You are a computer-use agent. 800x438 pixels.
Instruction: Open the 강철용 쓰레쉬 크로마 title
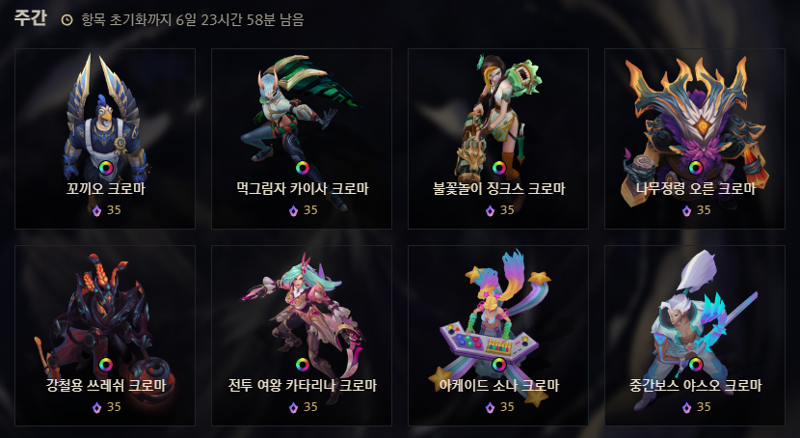[x=106, y=385]
